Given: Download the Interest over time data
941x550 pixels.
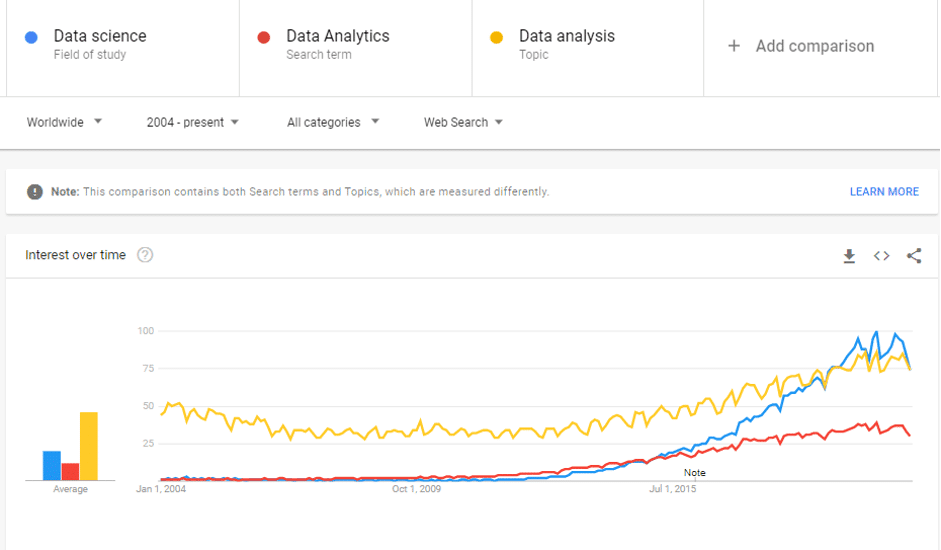Looking at the screenshot, I should (x=849, y=256).
